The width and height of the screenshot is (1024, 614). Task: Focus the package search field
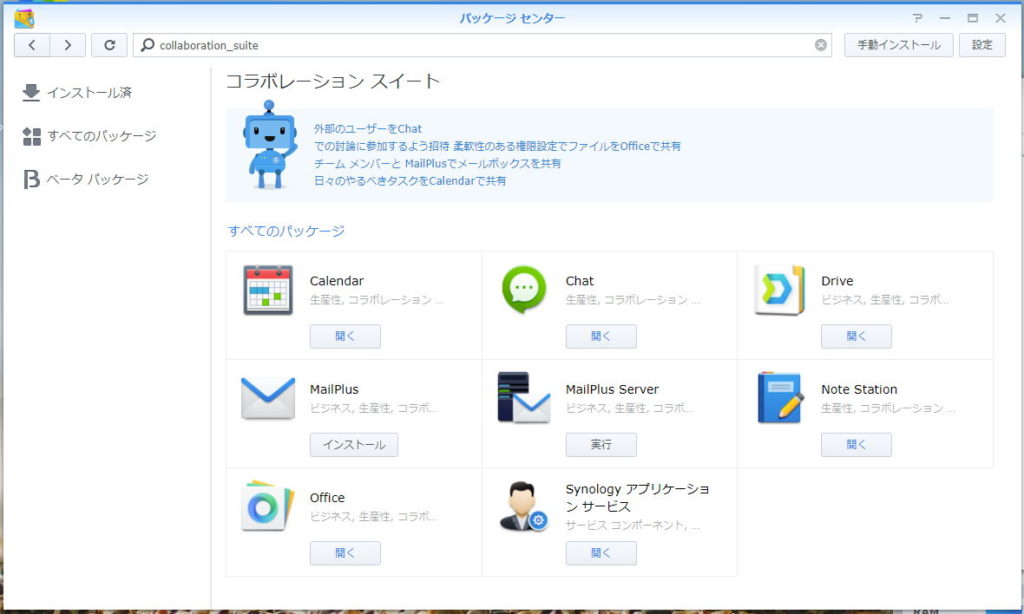482,45
